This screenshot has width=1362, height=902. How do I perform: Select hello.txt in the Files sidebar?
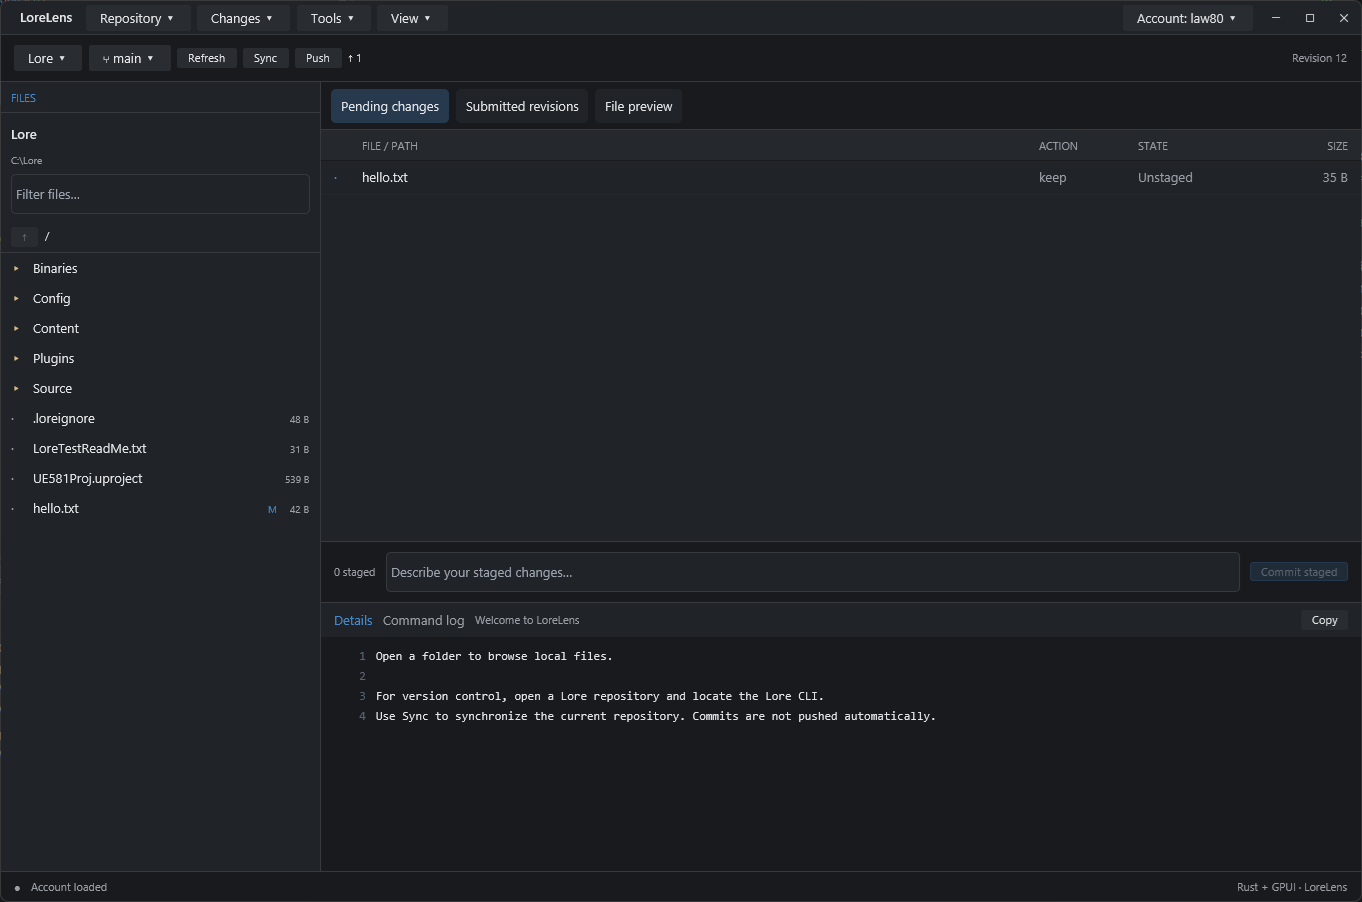click(x=160, y=508)
